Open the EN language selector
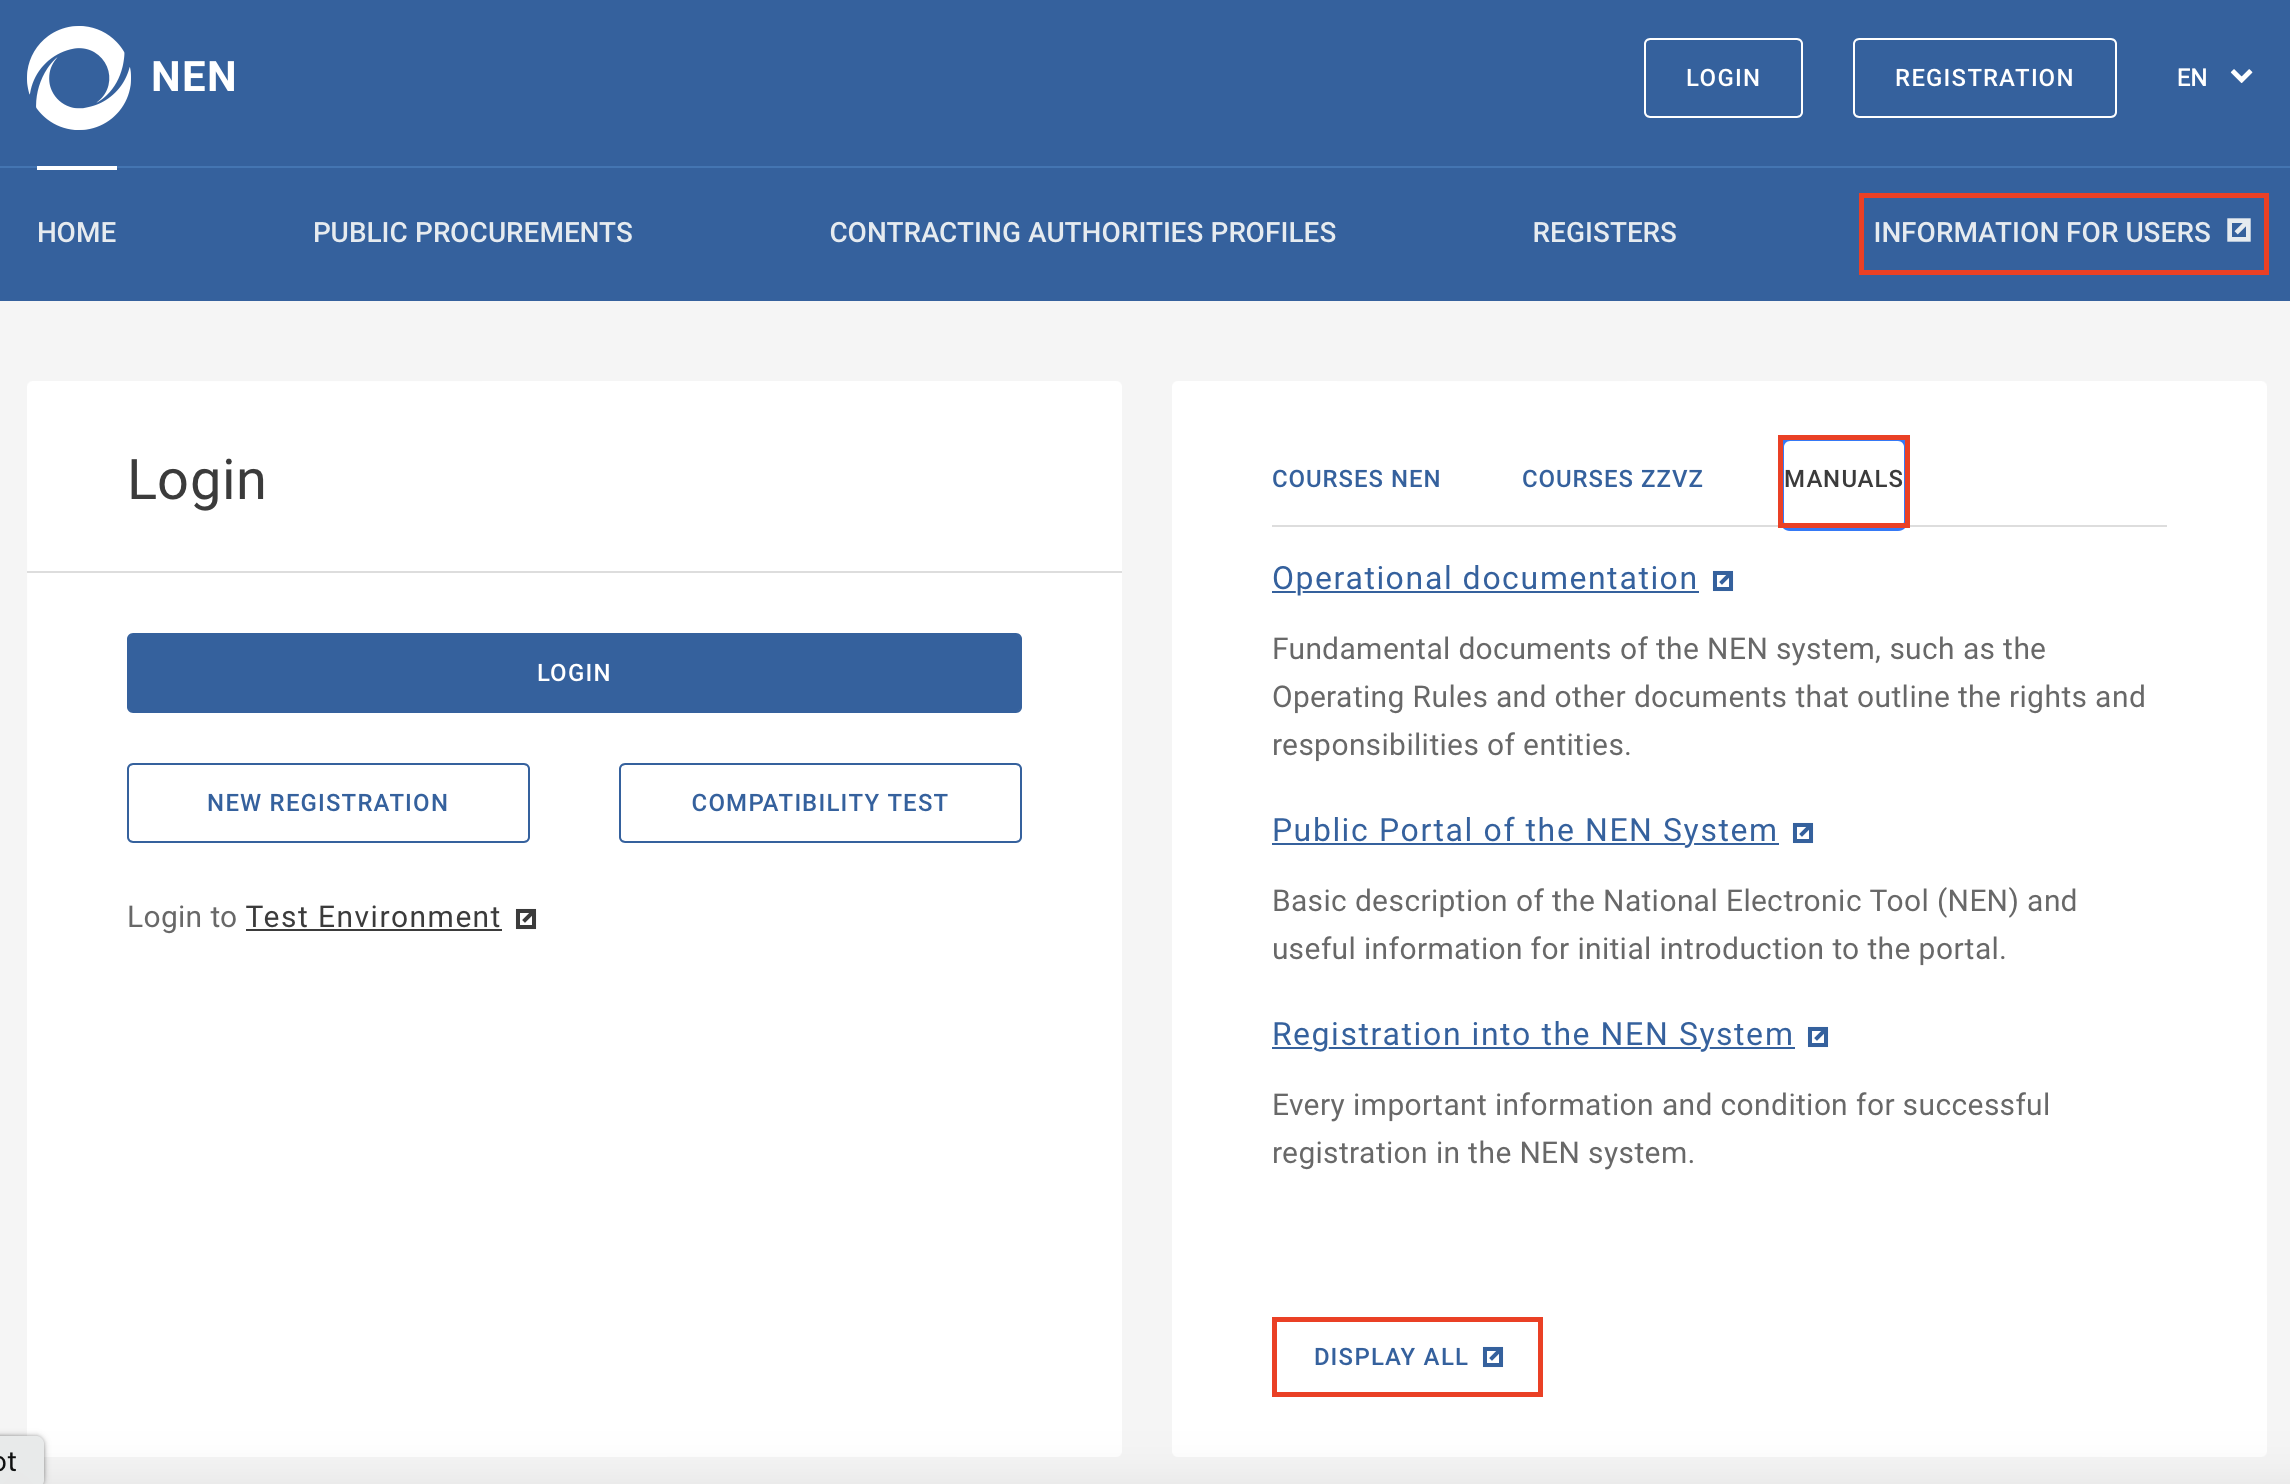2290x1484 pixels. (2192, 78)
